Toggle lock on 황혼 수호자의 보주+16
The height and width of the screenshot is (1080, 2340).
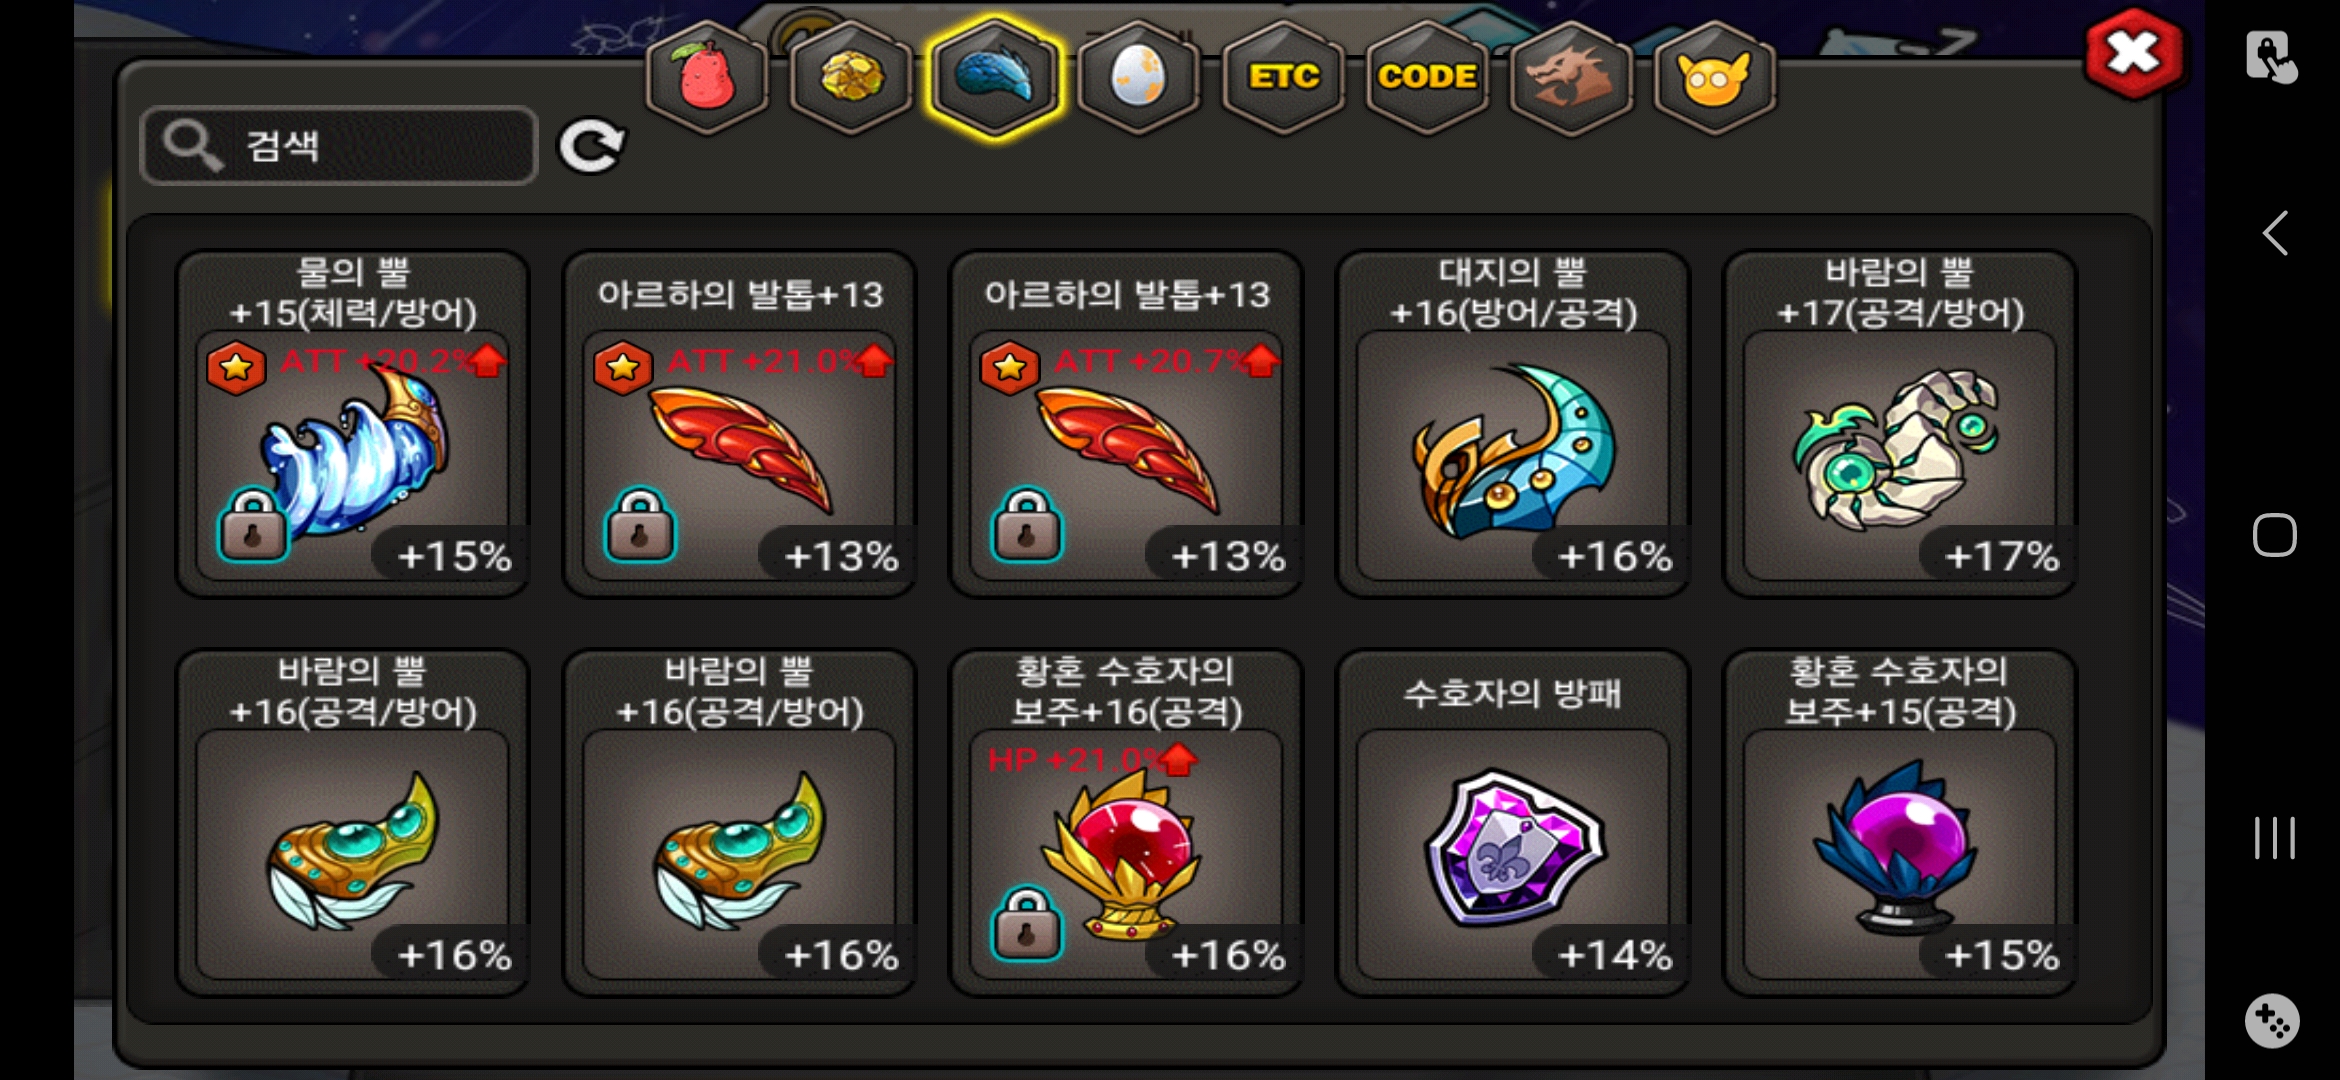click(x=1027, y=923)
